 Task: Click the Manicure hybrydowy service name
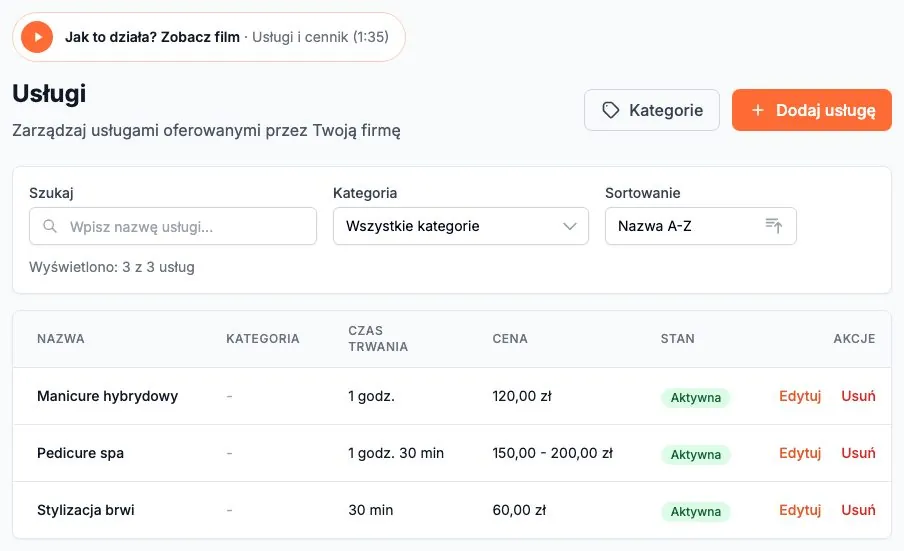pos(107,396)
